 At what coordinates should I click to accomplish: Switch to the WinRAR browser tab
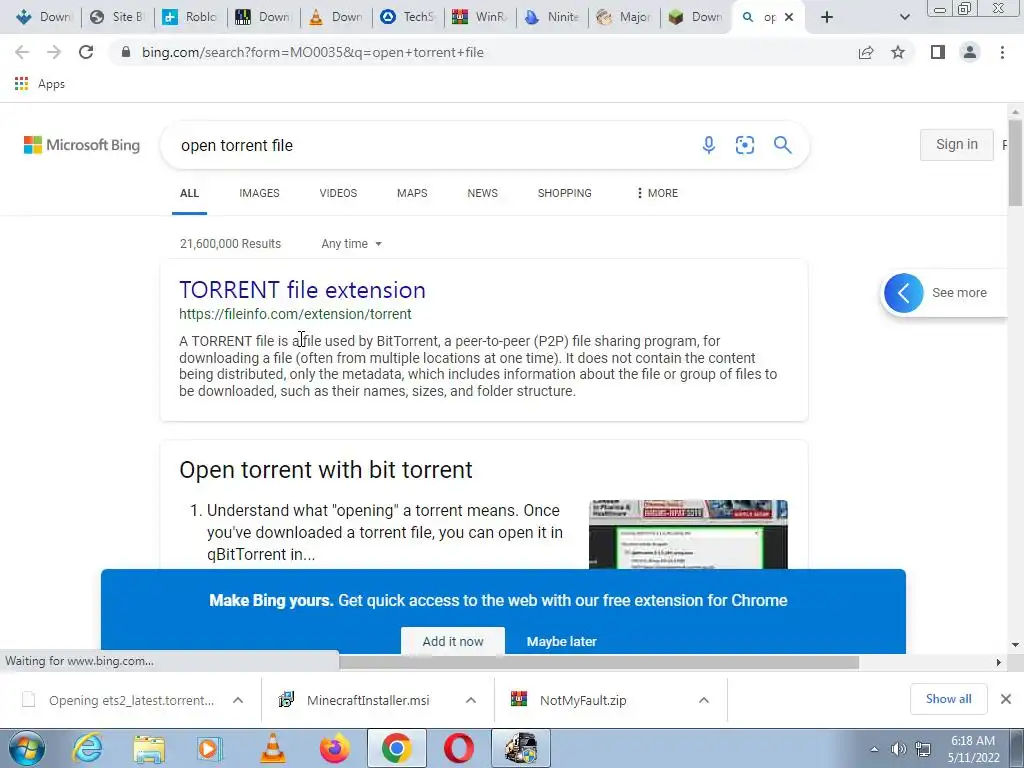pos(479,17)
